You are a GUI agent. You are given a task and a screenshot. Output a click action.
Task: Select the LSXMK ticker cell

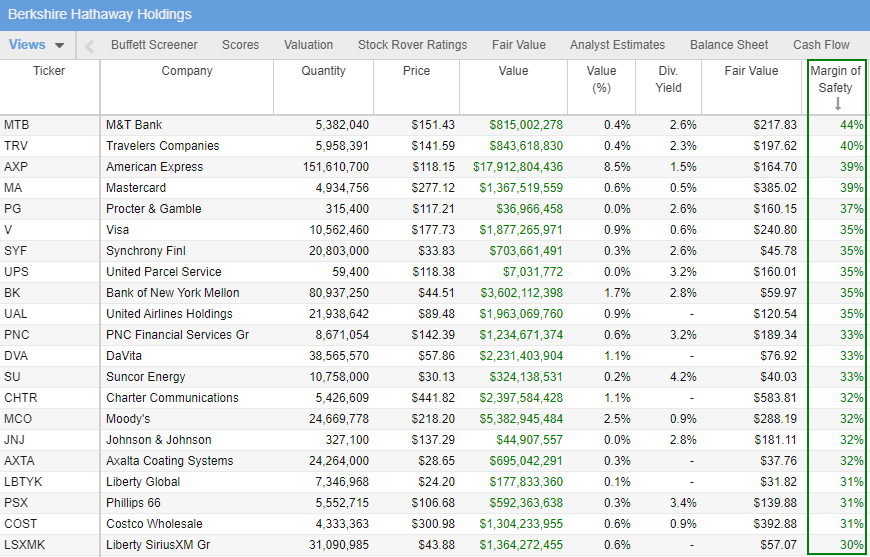point(24,545)
